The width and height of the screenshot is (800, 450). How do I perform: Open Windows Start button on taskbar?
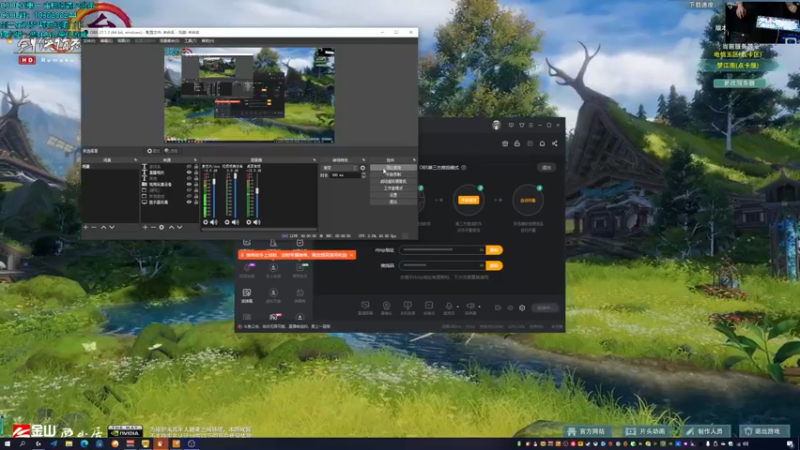click(7, 444)
